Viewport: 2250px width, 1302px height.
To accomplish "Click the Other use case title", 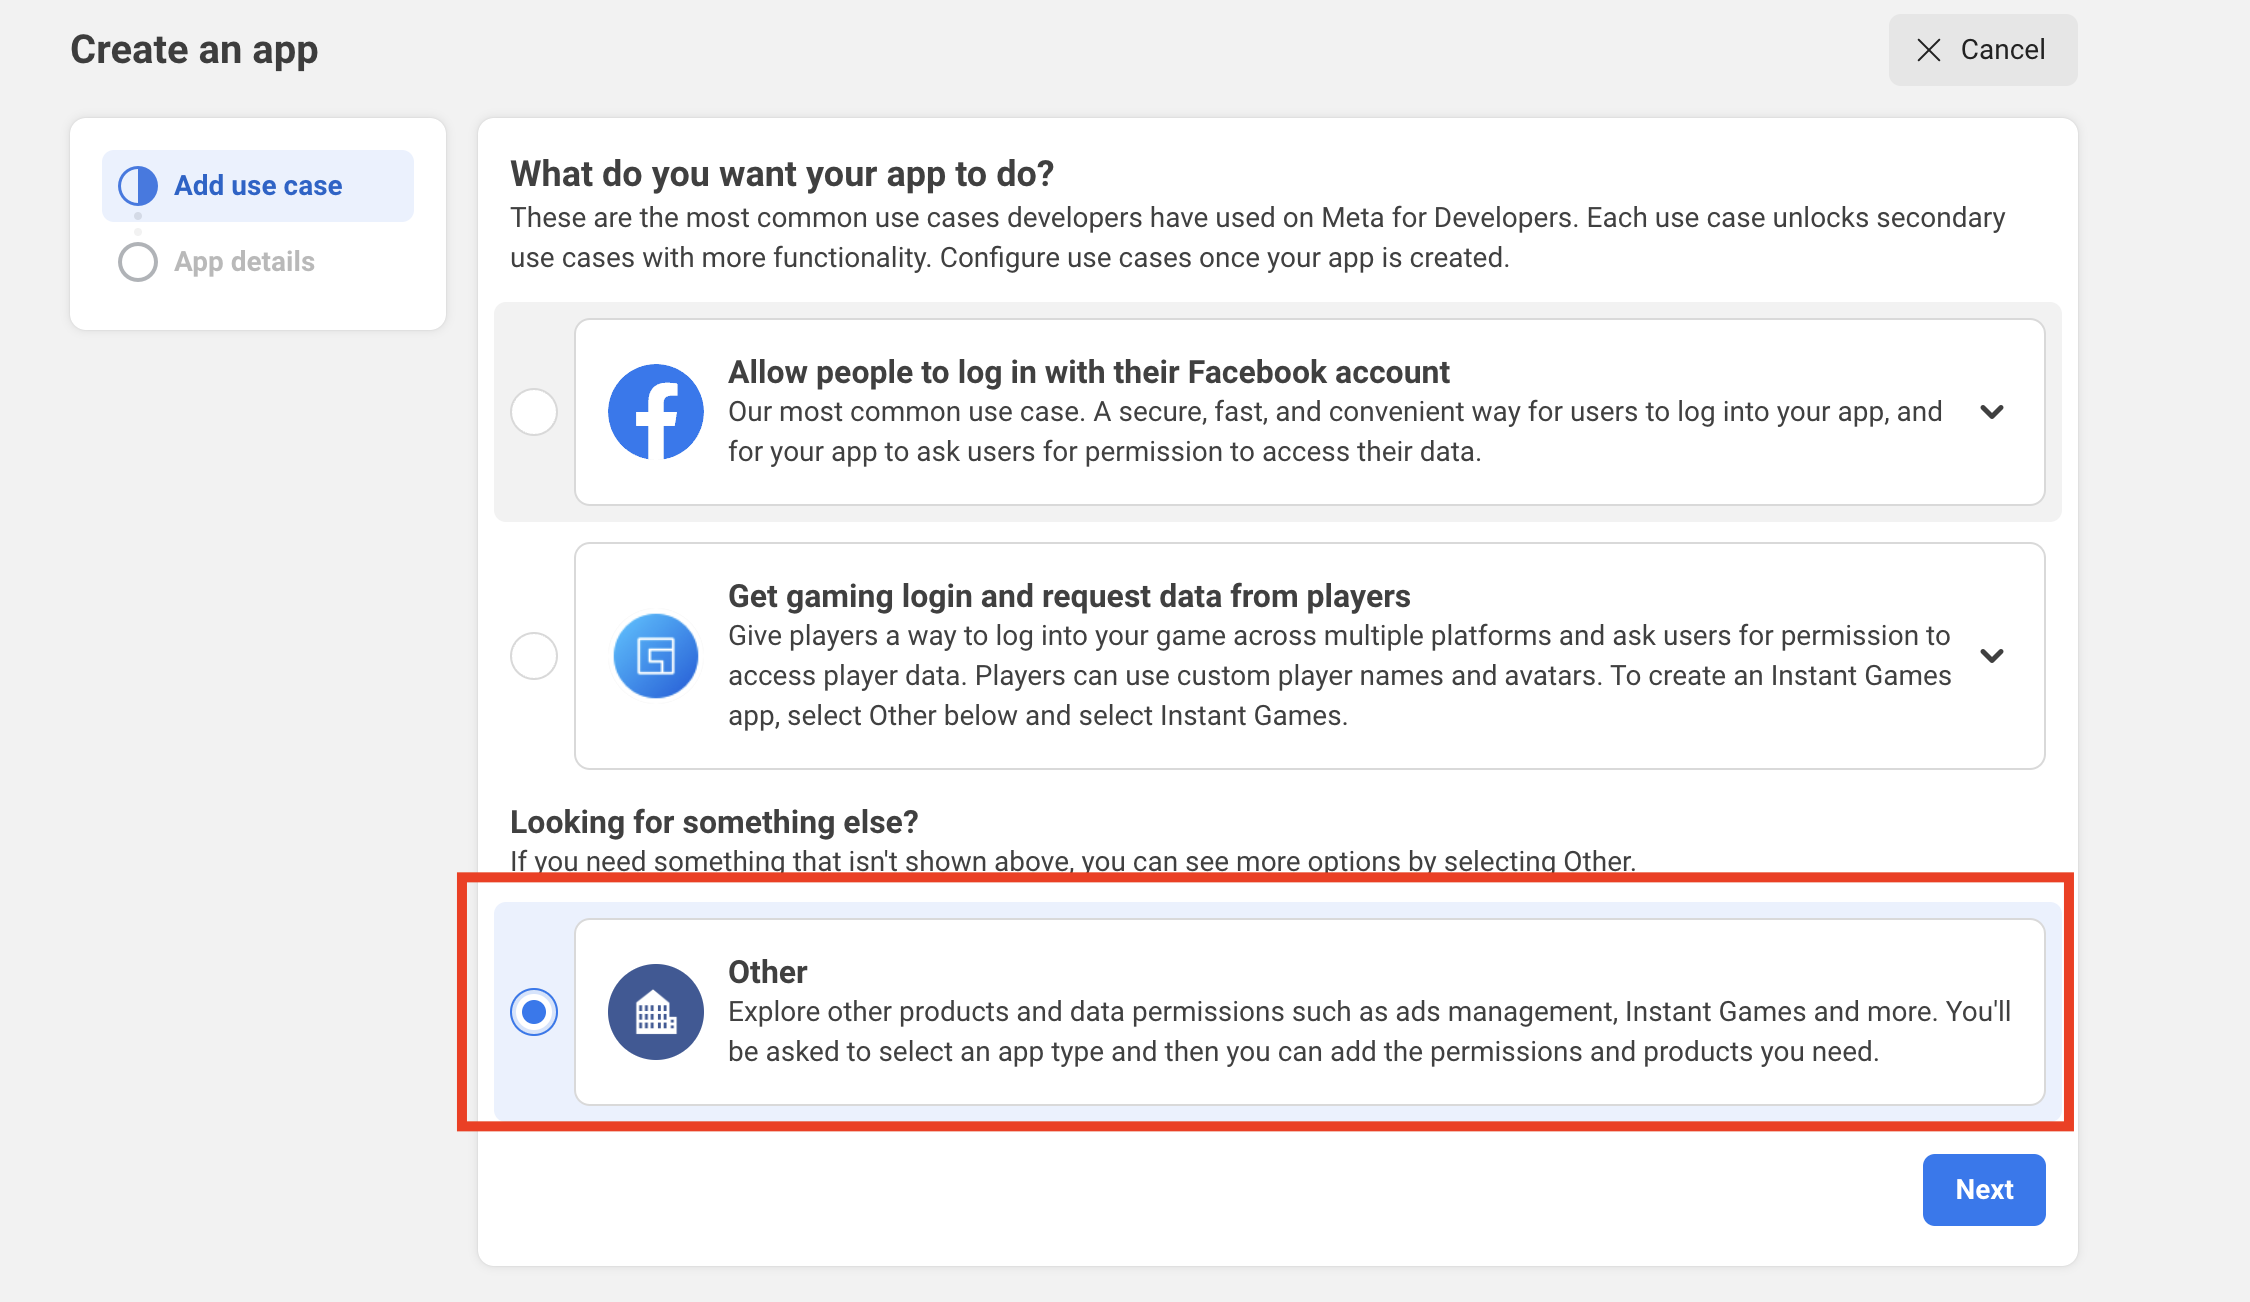I will [767, 972].
